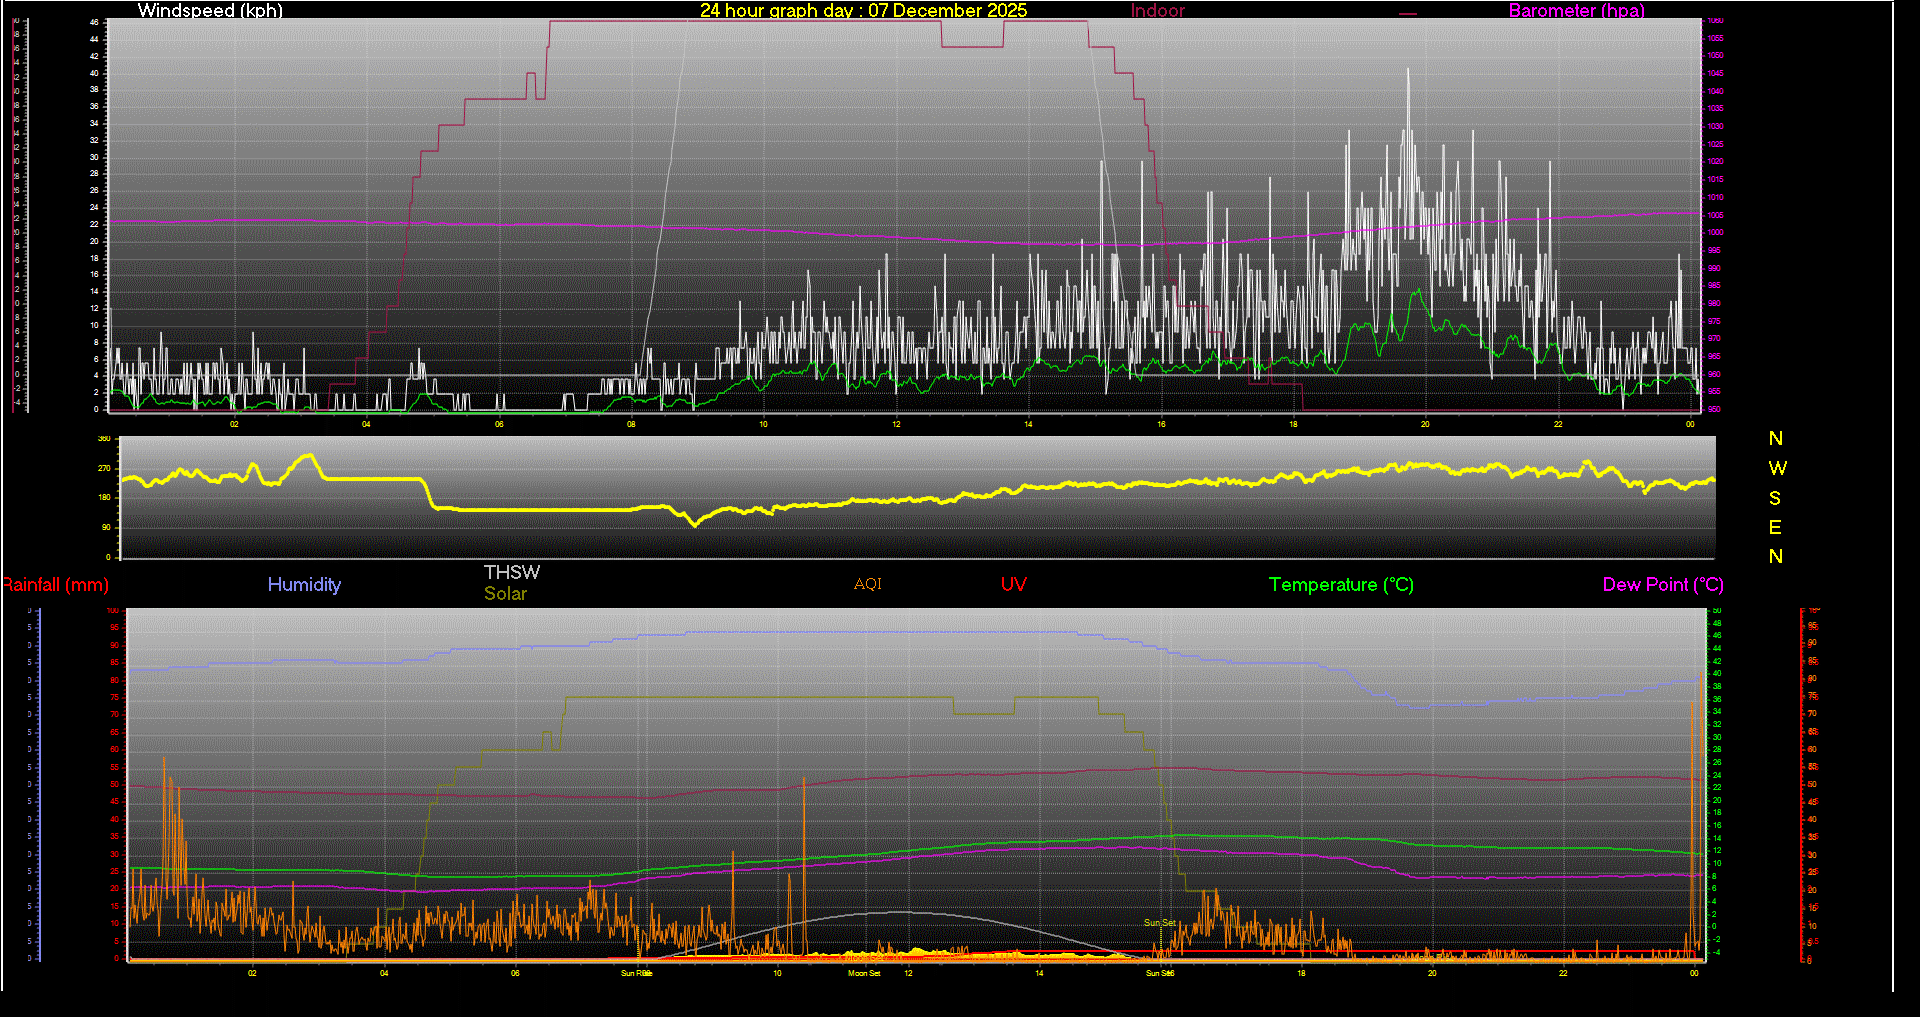This screenshot has width=1920, height=1017.
Task: Click the Barometer (hpa) legend label
Action: click(x=1576, y=11)
